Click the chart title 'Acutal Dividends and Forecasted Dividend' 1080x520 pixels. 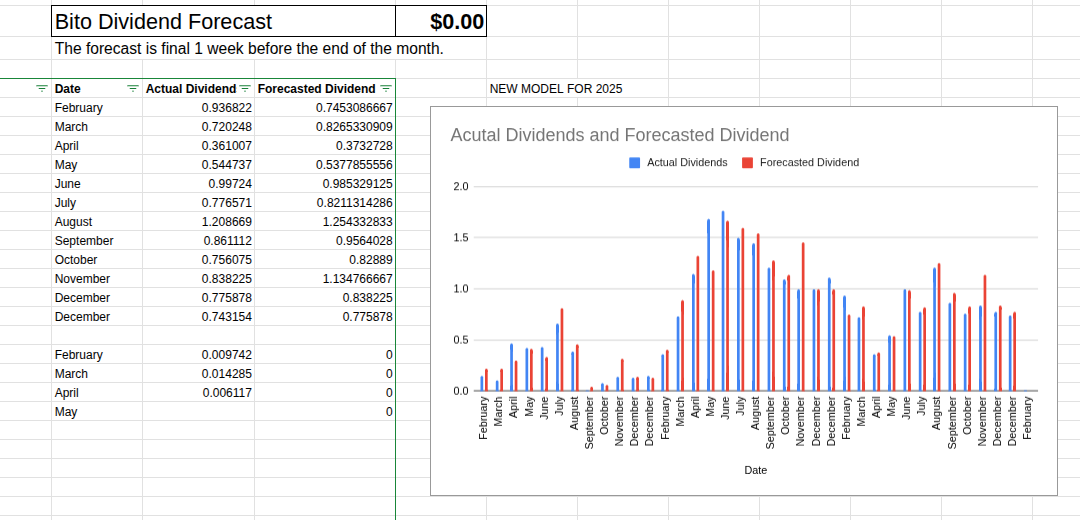[x=620, y=135]
